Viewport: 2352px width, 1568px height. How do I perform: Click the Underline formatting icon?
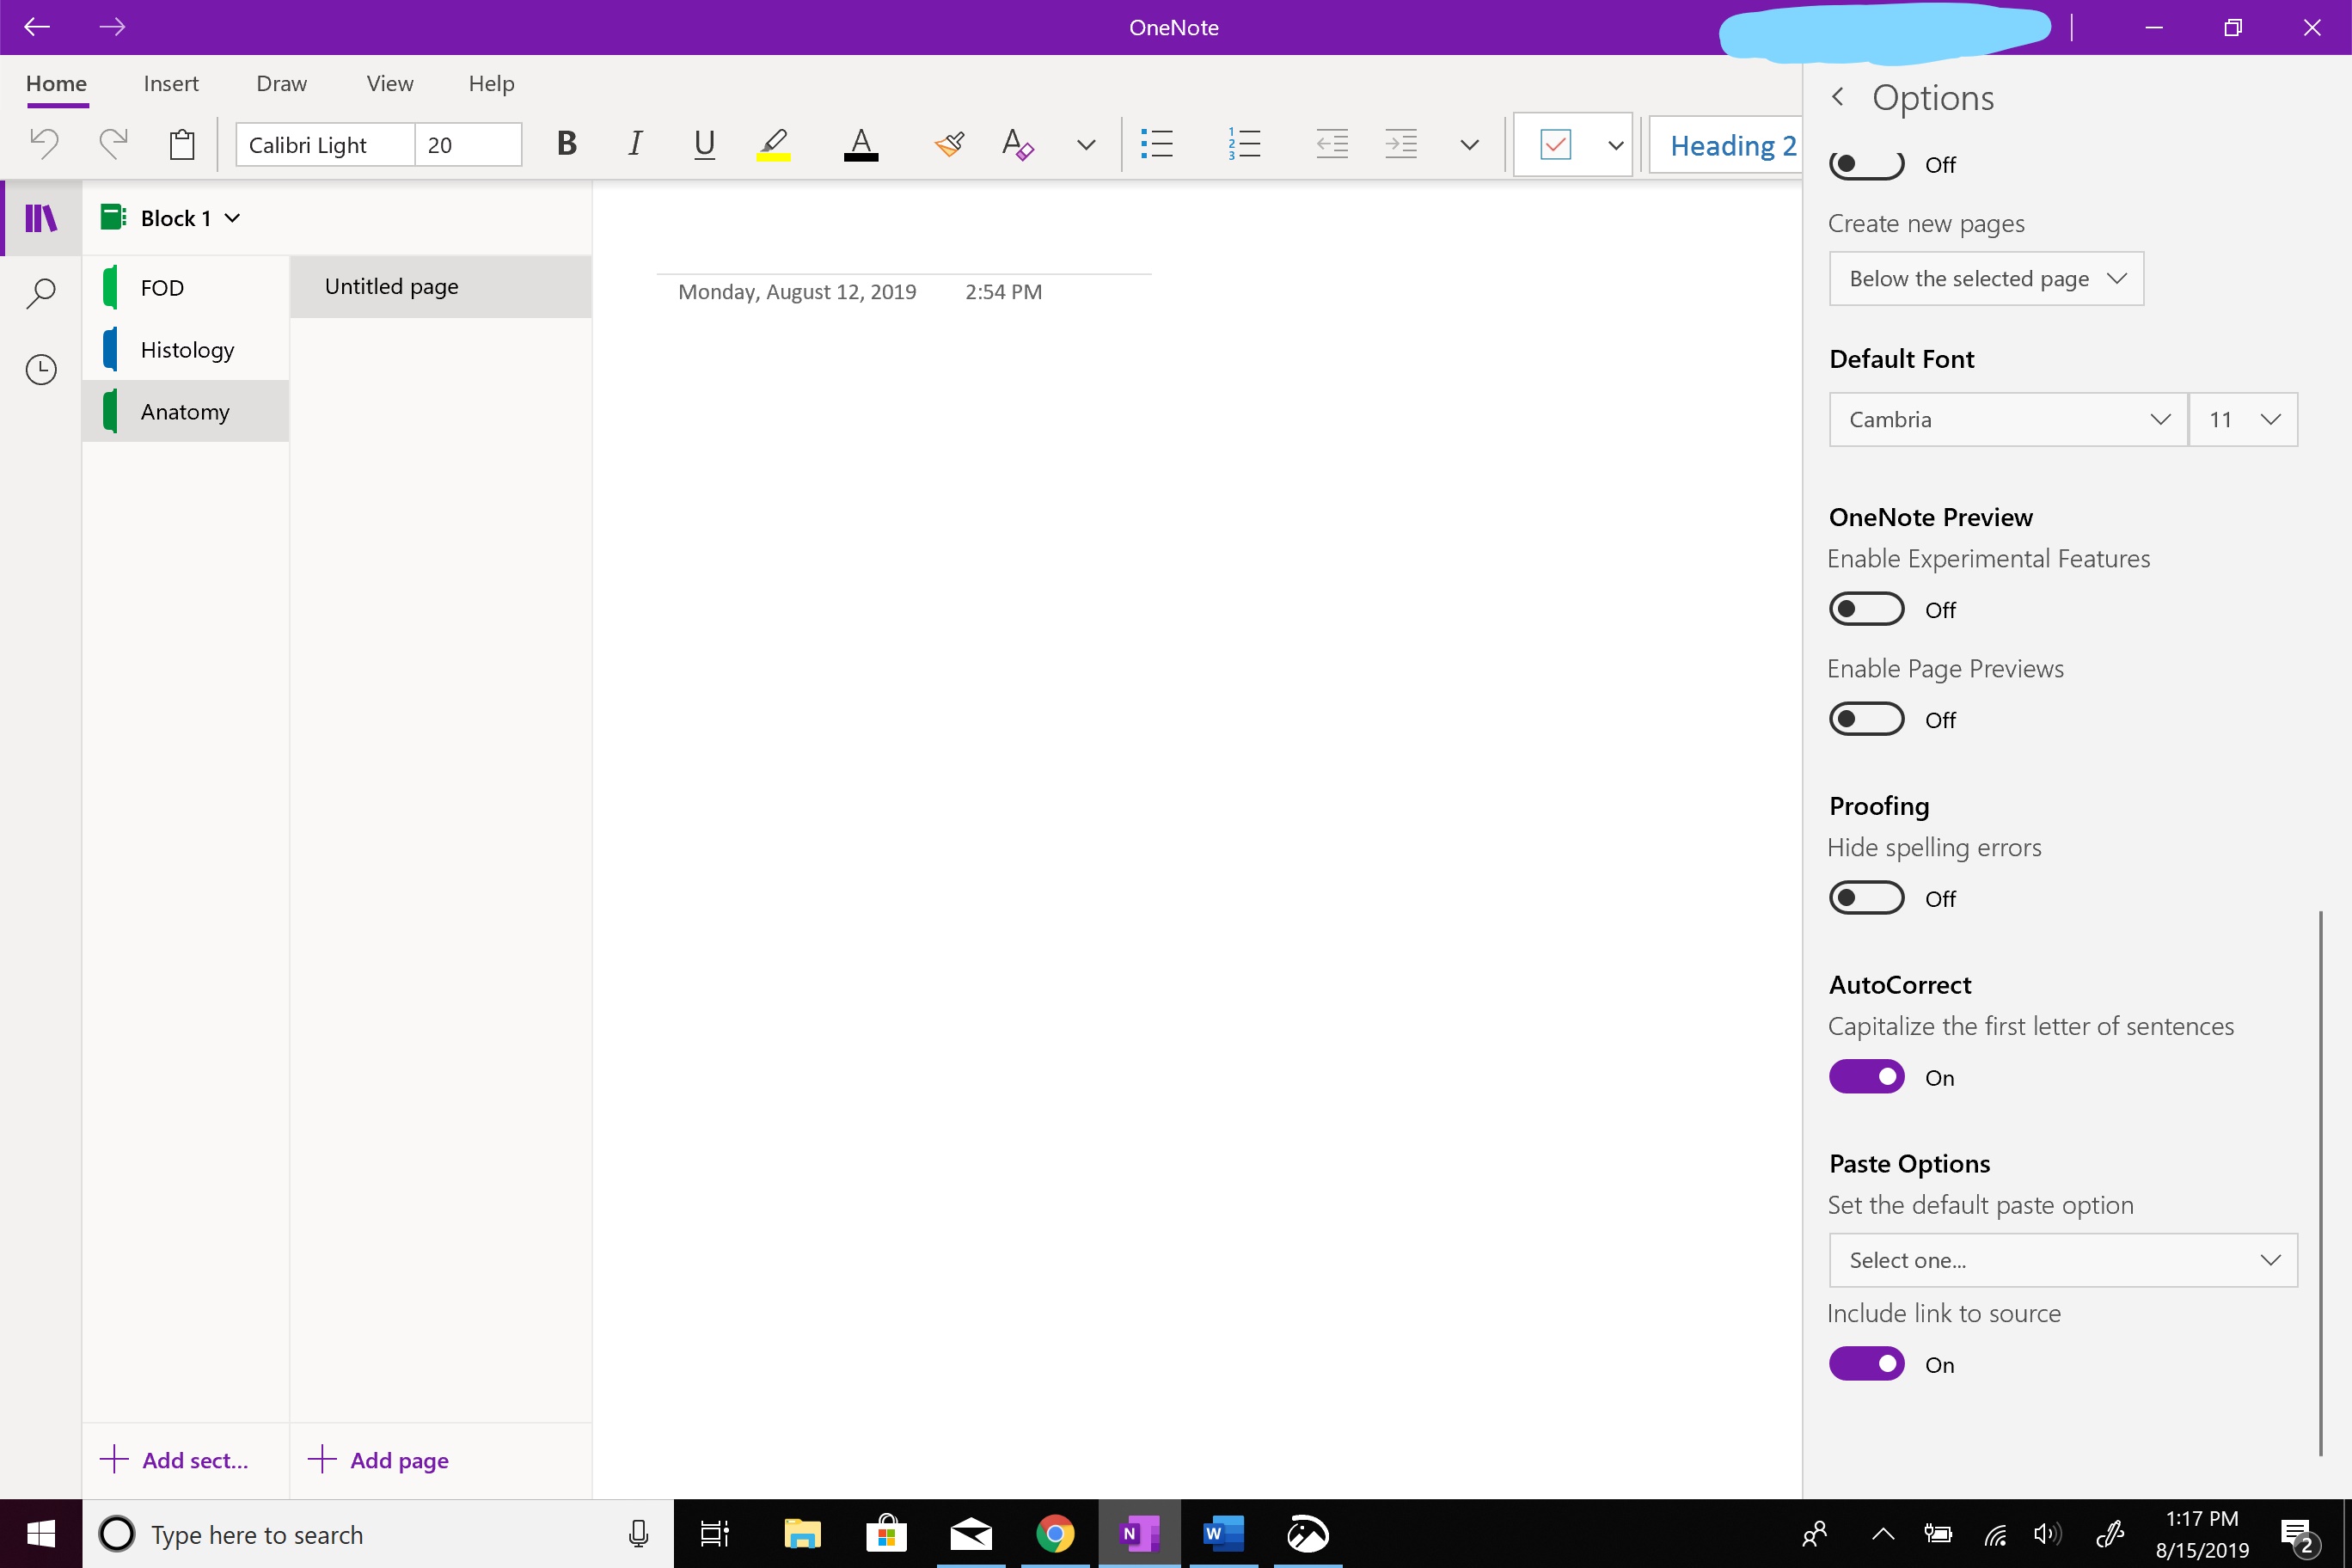[x=703, y=144]
